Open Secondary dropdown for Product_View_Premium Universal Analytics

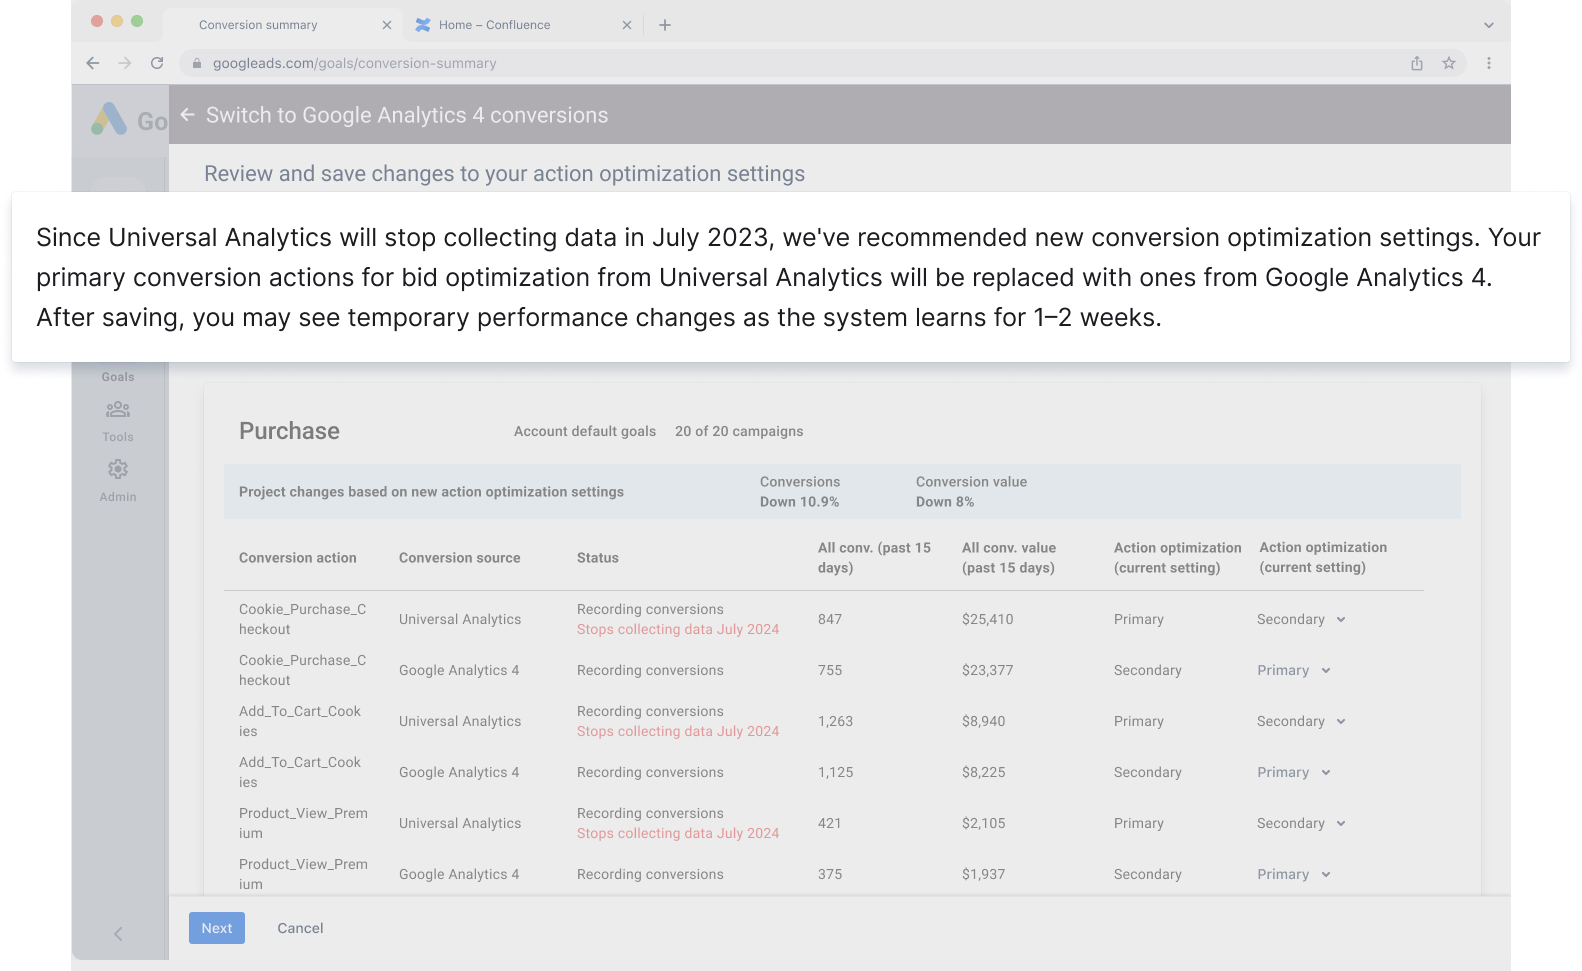pos(1301,823)
